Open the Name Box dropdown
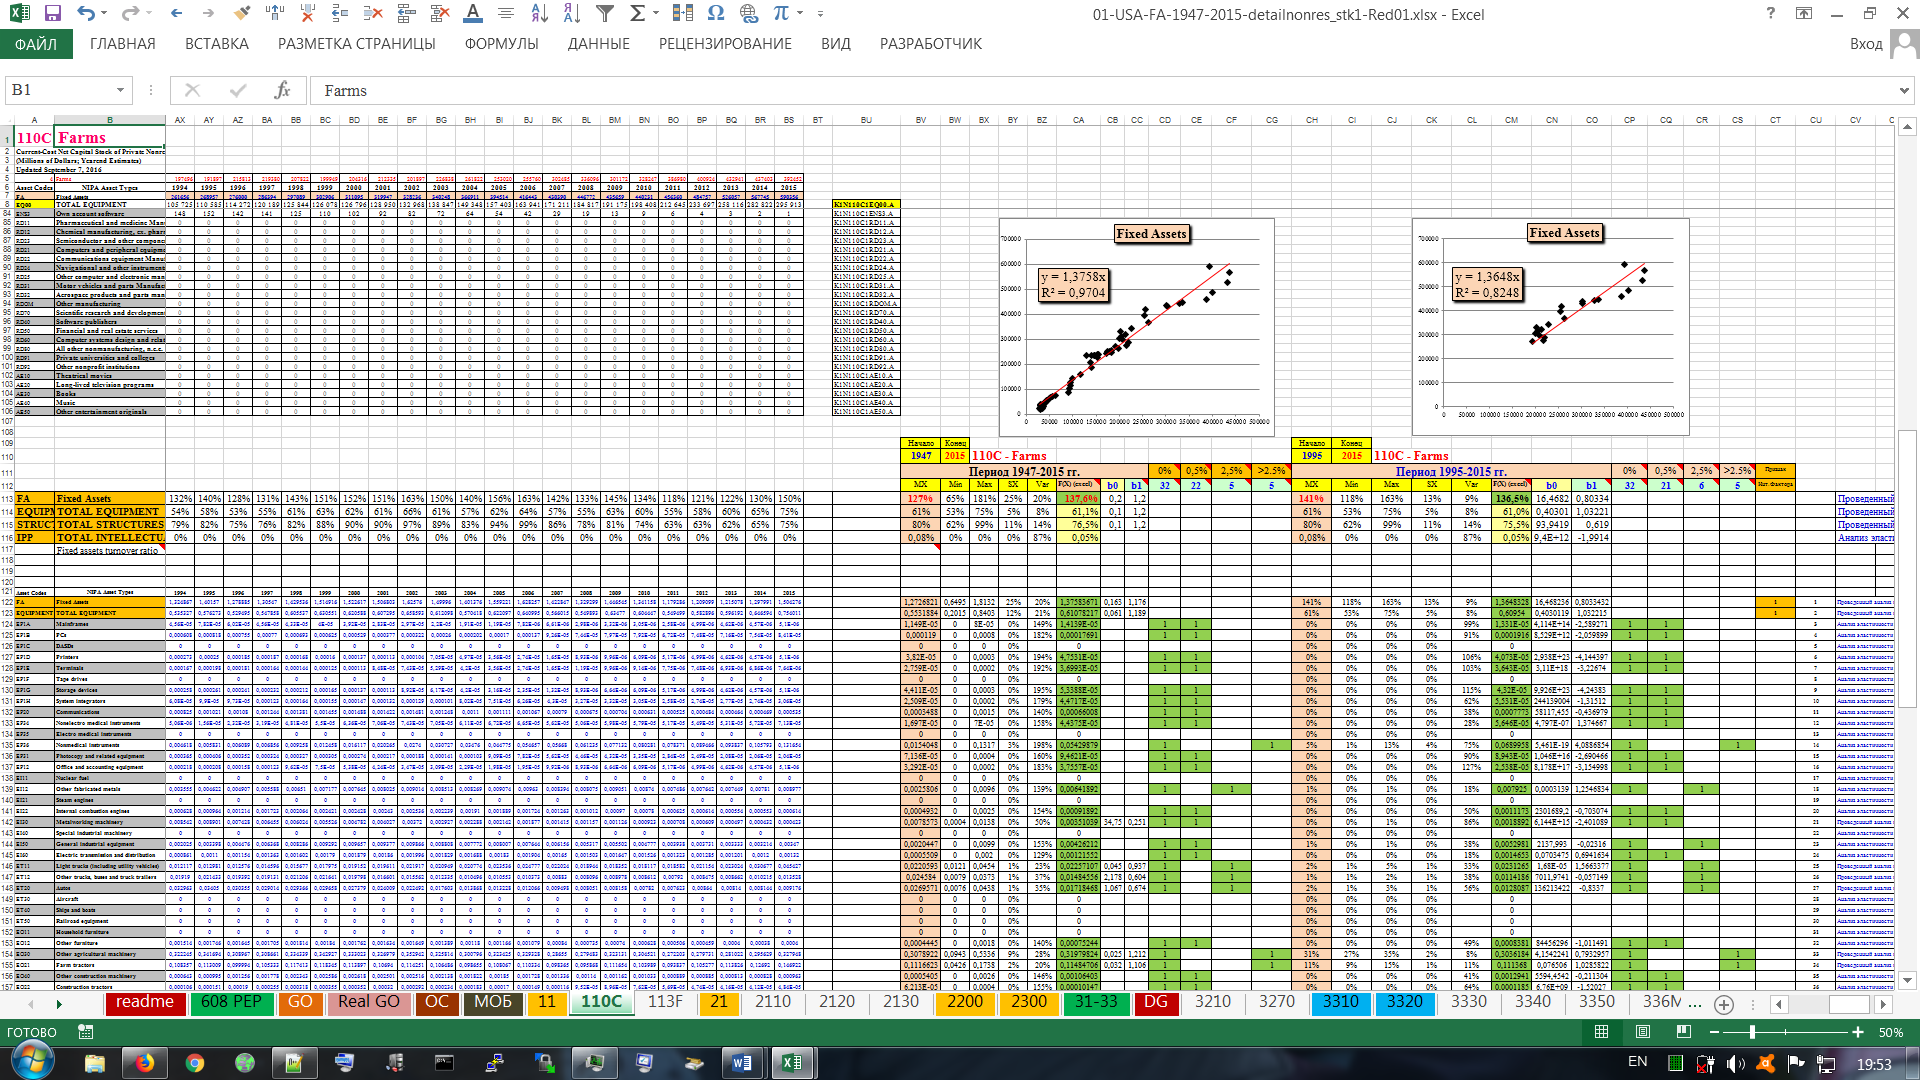Viewport: 1920px width, 1080px height. [120, 90]
